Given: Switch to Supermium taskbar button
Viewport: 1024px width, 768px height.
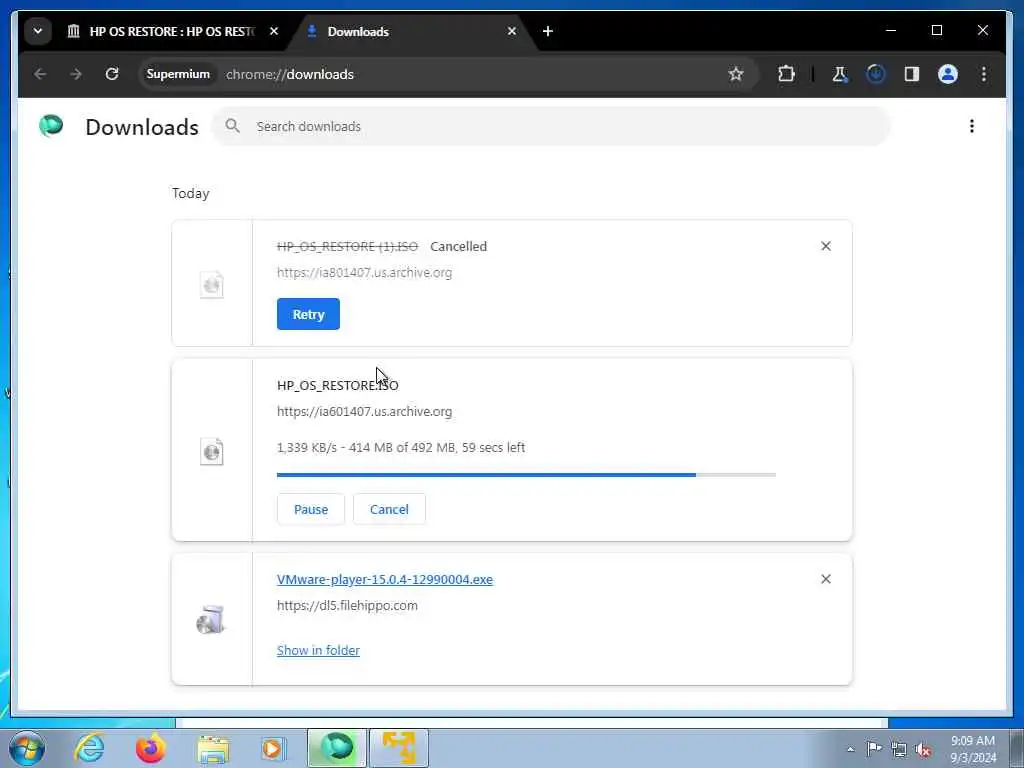Looking at the screenshot, I should tap(337, 748).
